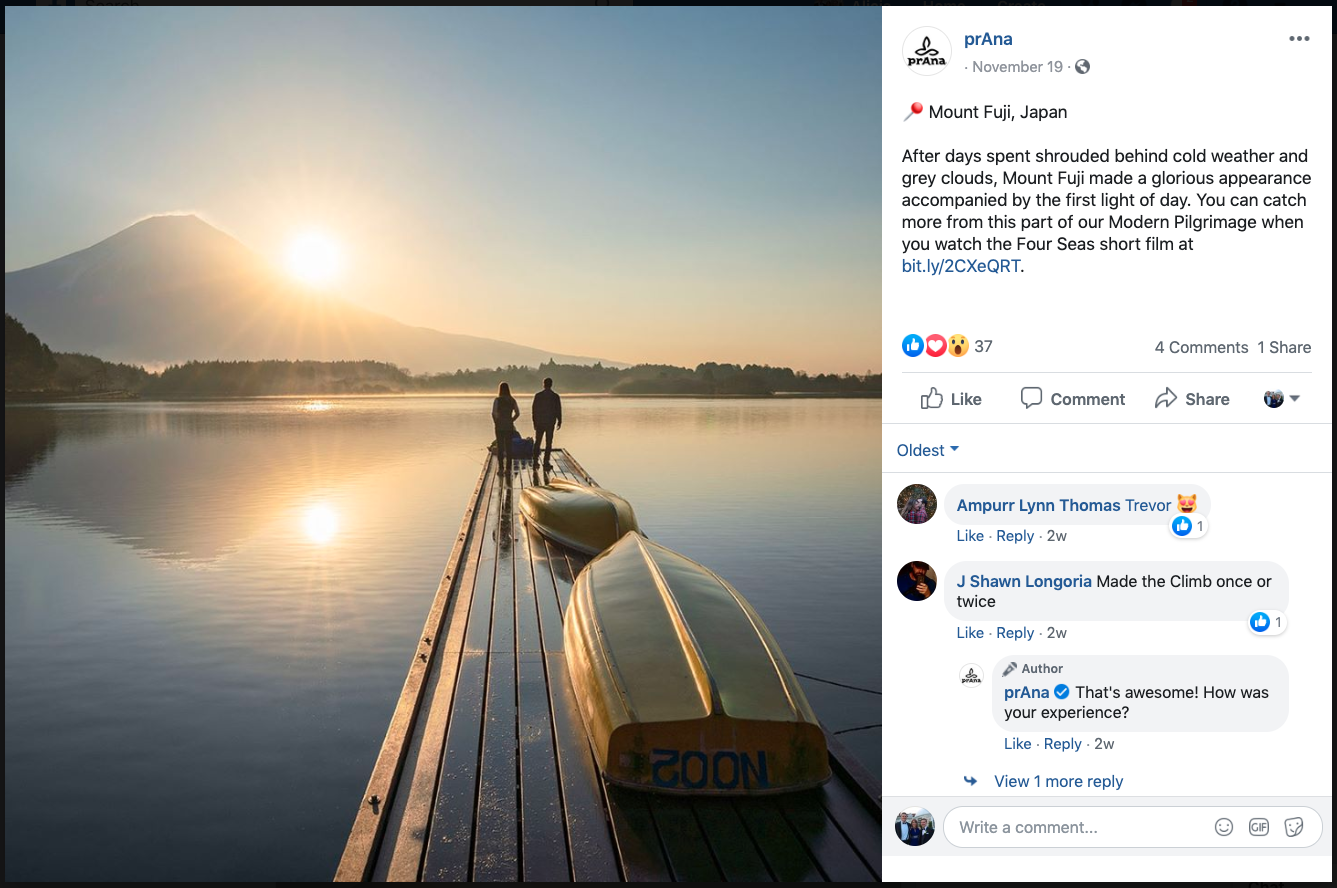
Task: Click the privacy globe icon
Action: tap(1082, 66)
